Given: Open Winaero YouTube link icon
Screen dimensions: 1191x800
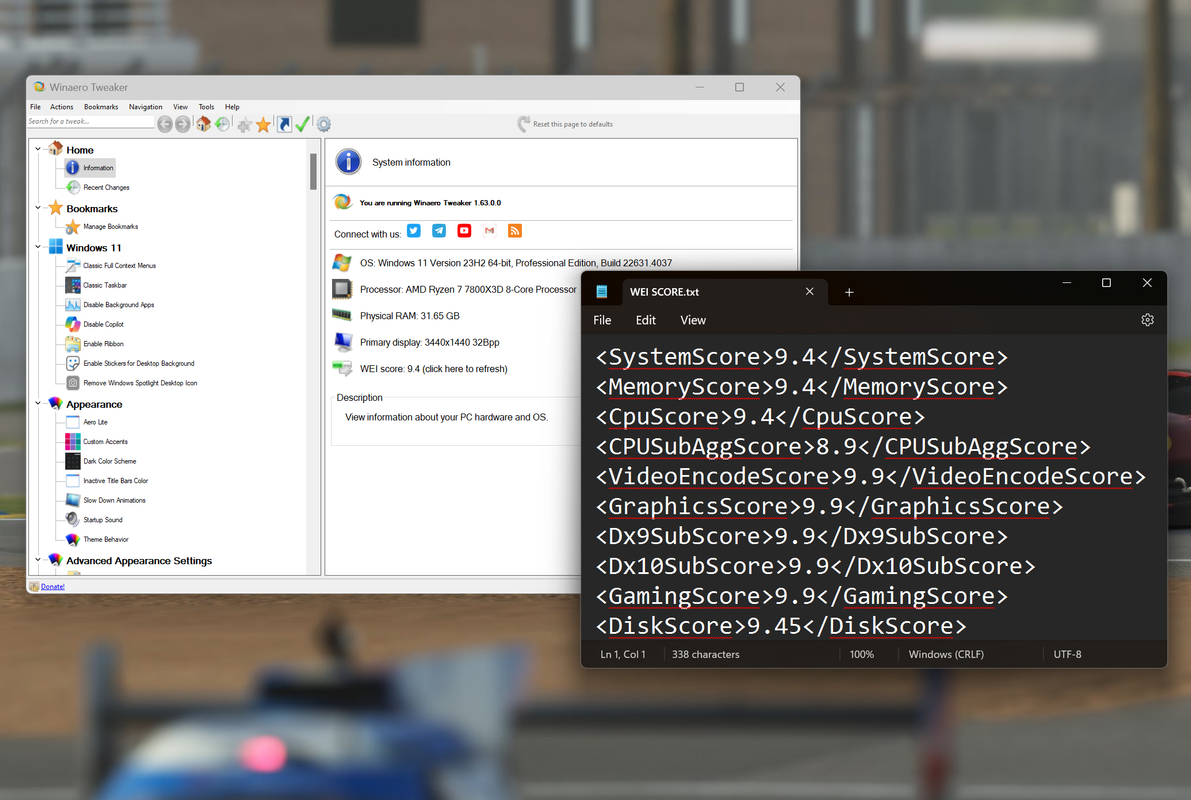Looking at the screenshot, I should coord(464,231).
